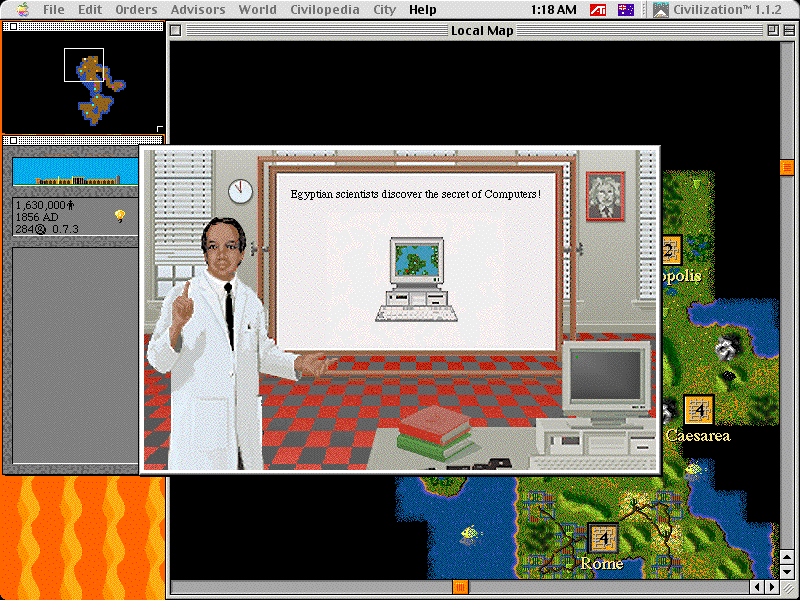Click the discovery message text
The image size is (800, 600).
[415, 194]
